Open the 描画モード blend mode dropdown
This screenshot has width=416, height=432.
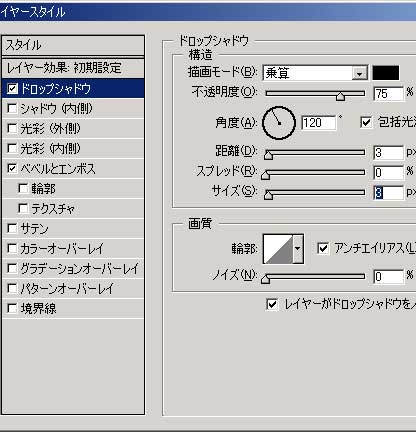(359, 73)
